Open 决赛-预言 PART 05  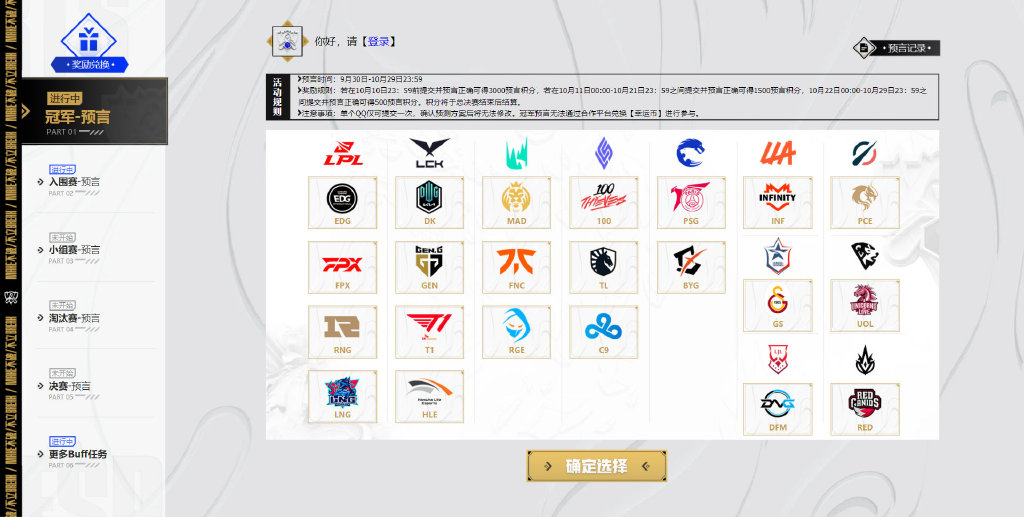click(x=70, y=386)
